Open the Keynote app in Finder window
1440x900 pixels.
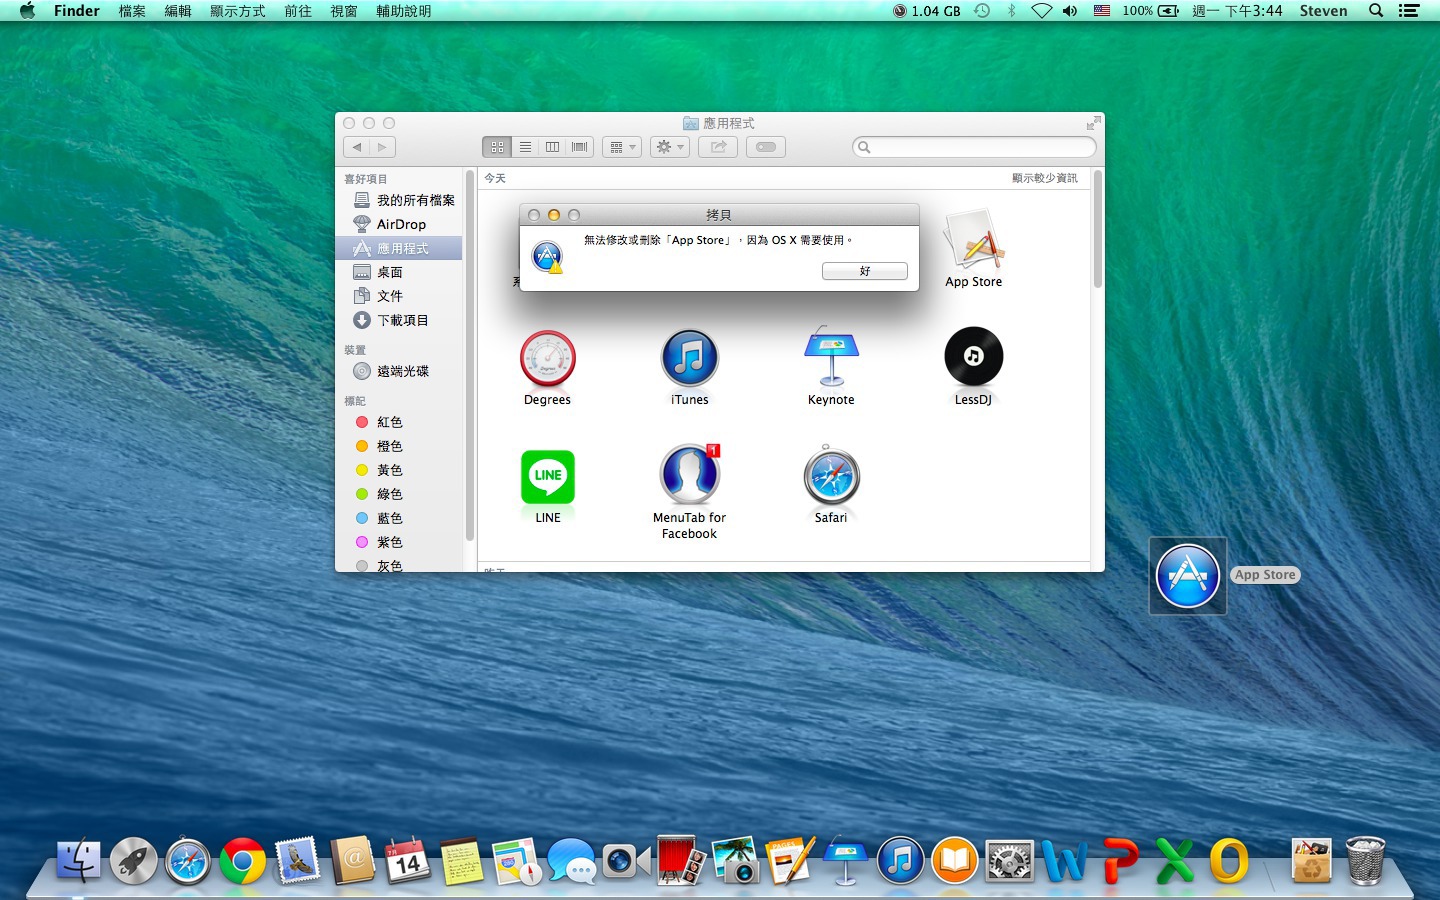pos(831,357)
